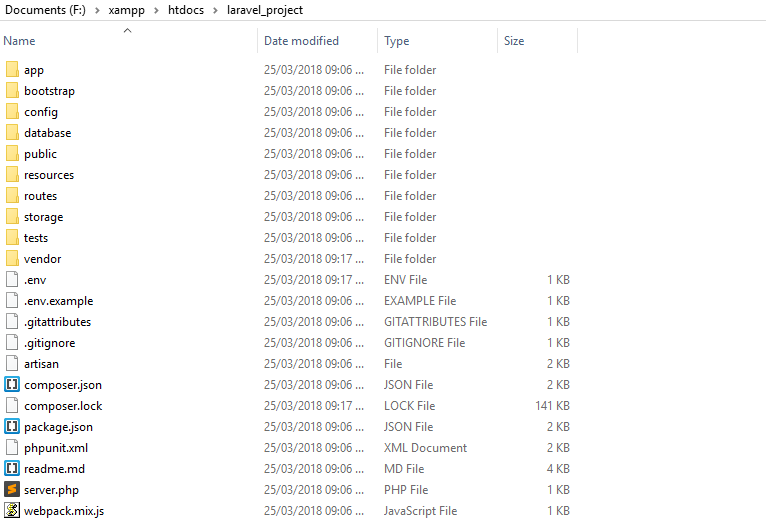Click the .env.example file icon
Viewport: 766px width, 527px height.
(12, 300)
